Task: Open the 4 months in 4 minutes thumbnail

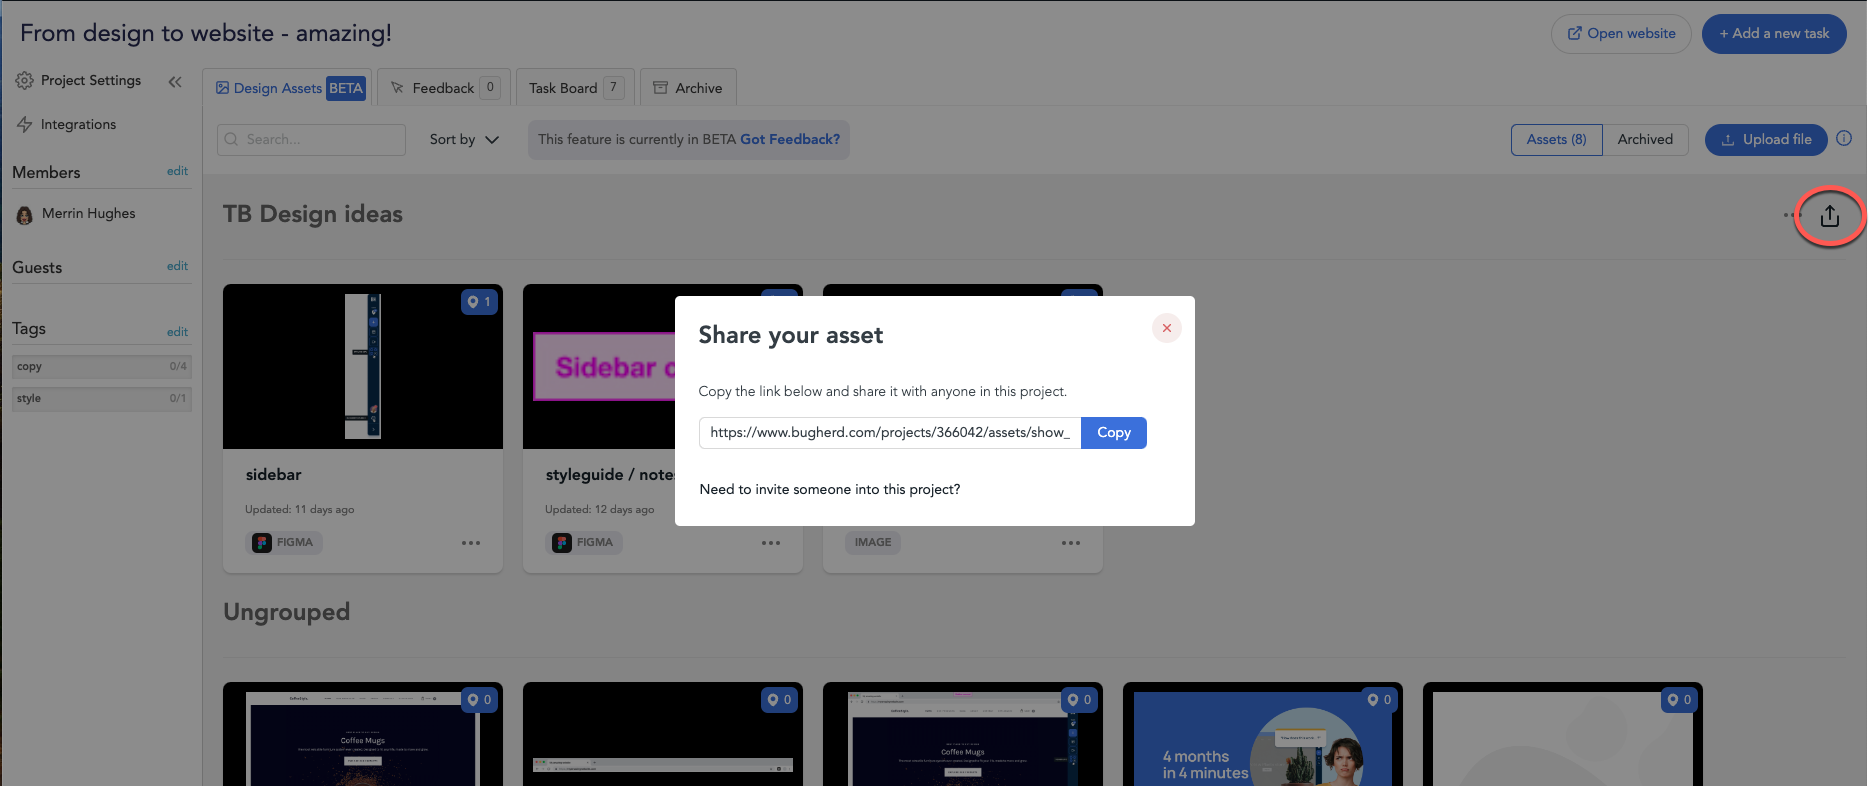Action: tap(1263, 735)
